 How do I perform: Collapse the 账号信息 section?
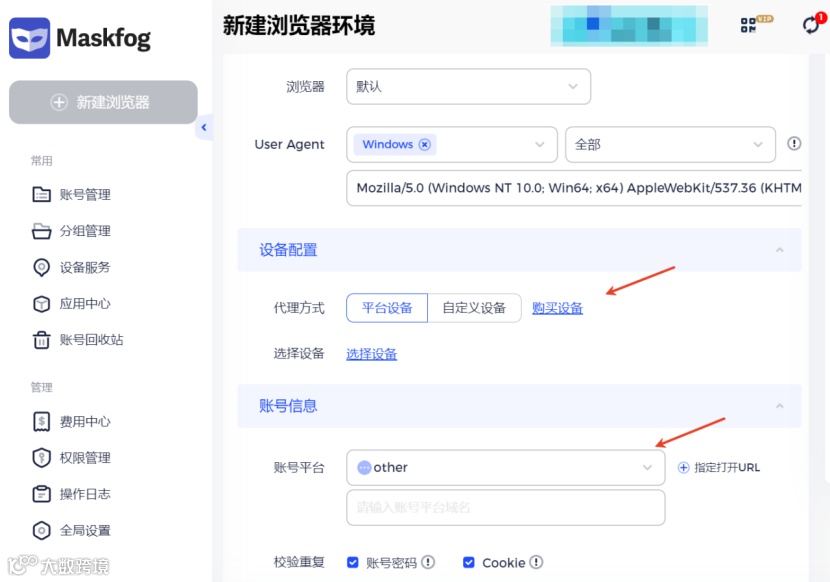(780, 406)
